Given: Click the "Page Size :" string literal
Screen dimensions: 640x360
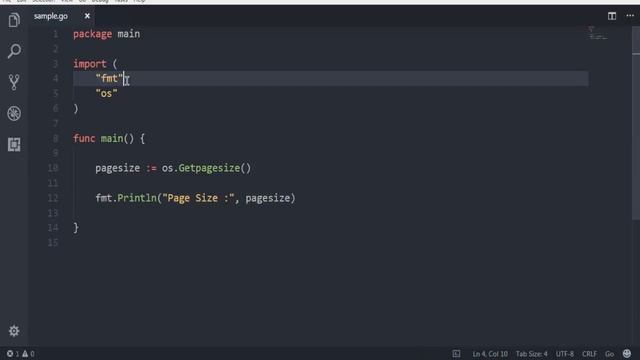Looking at the screenshot, I should [x=198, y=198].
